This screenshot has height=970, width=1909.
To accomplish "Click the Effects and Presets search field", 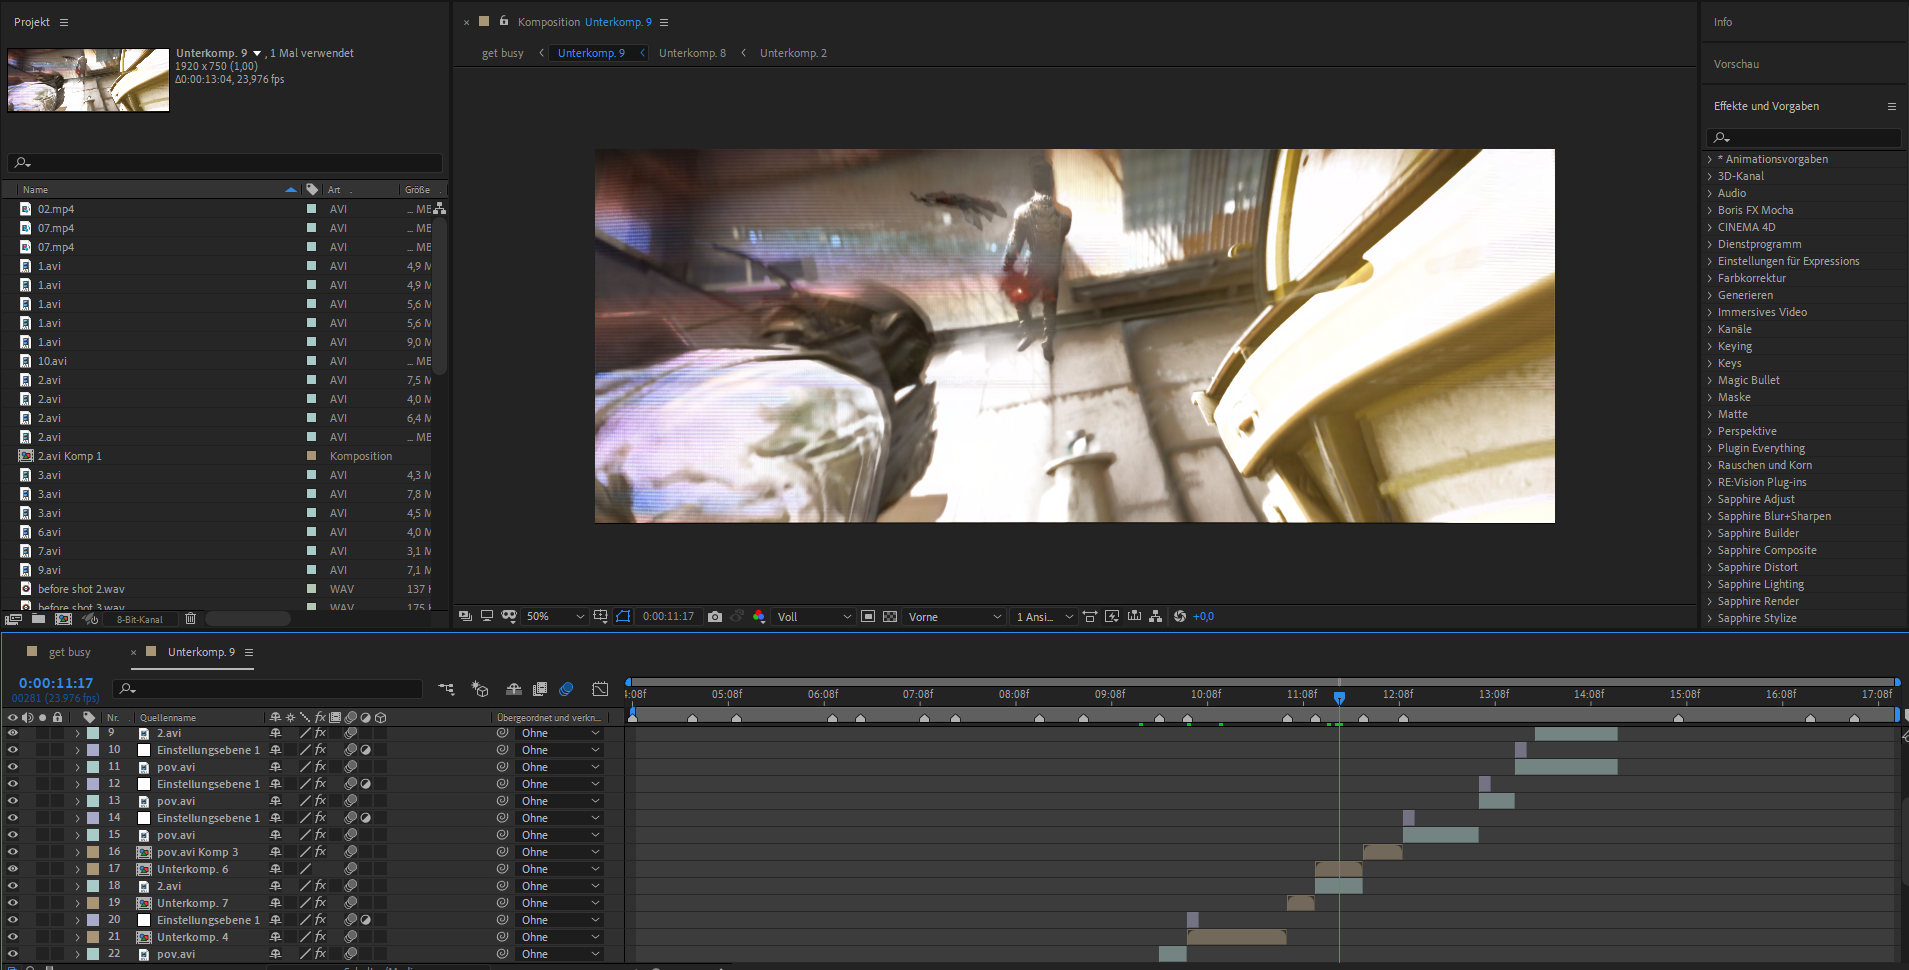I will click(x=1804, y=138).
